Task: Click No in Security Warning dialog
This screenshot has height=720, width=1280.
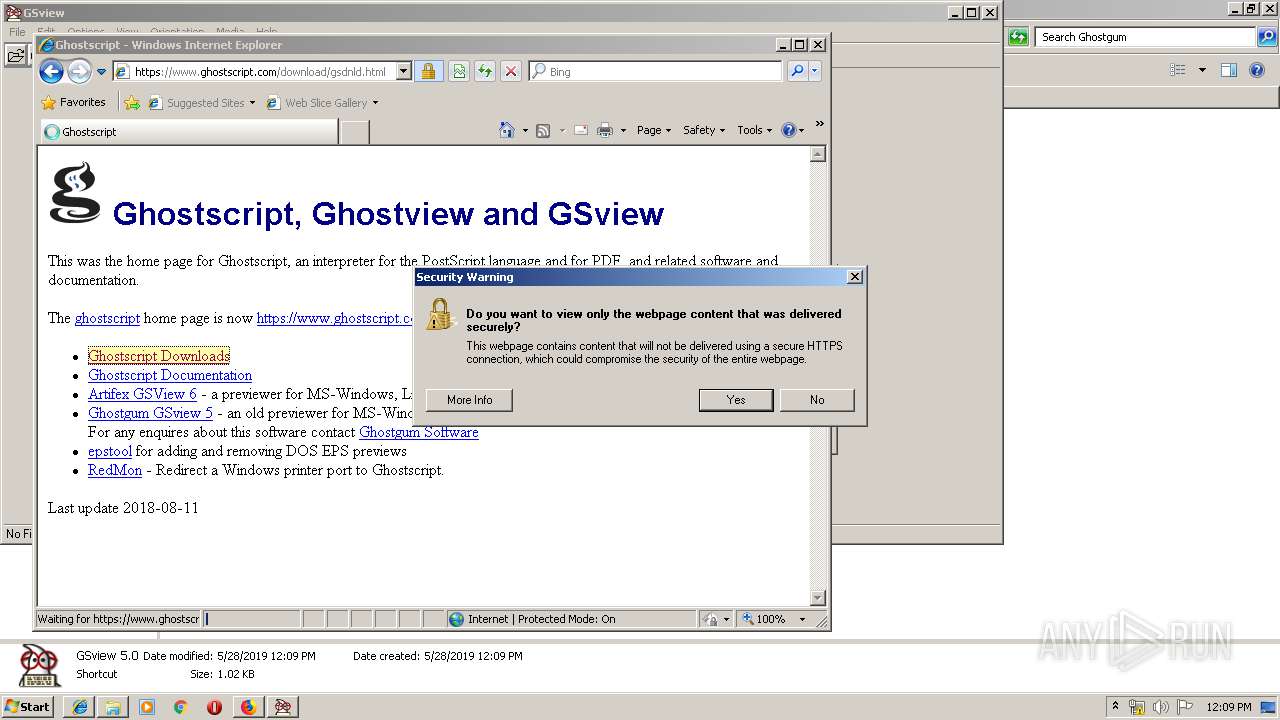Action: coord(817,400)
